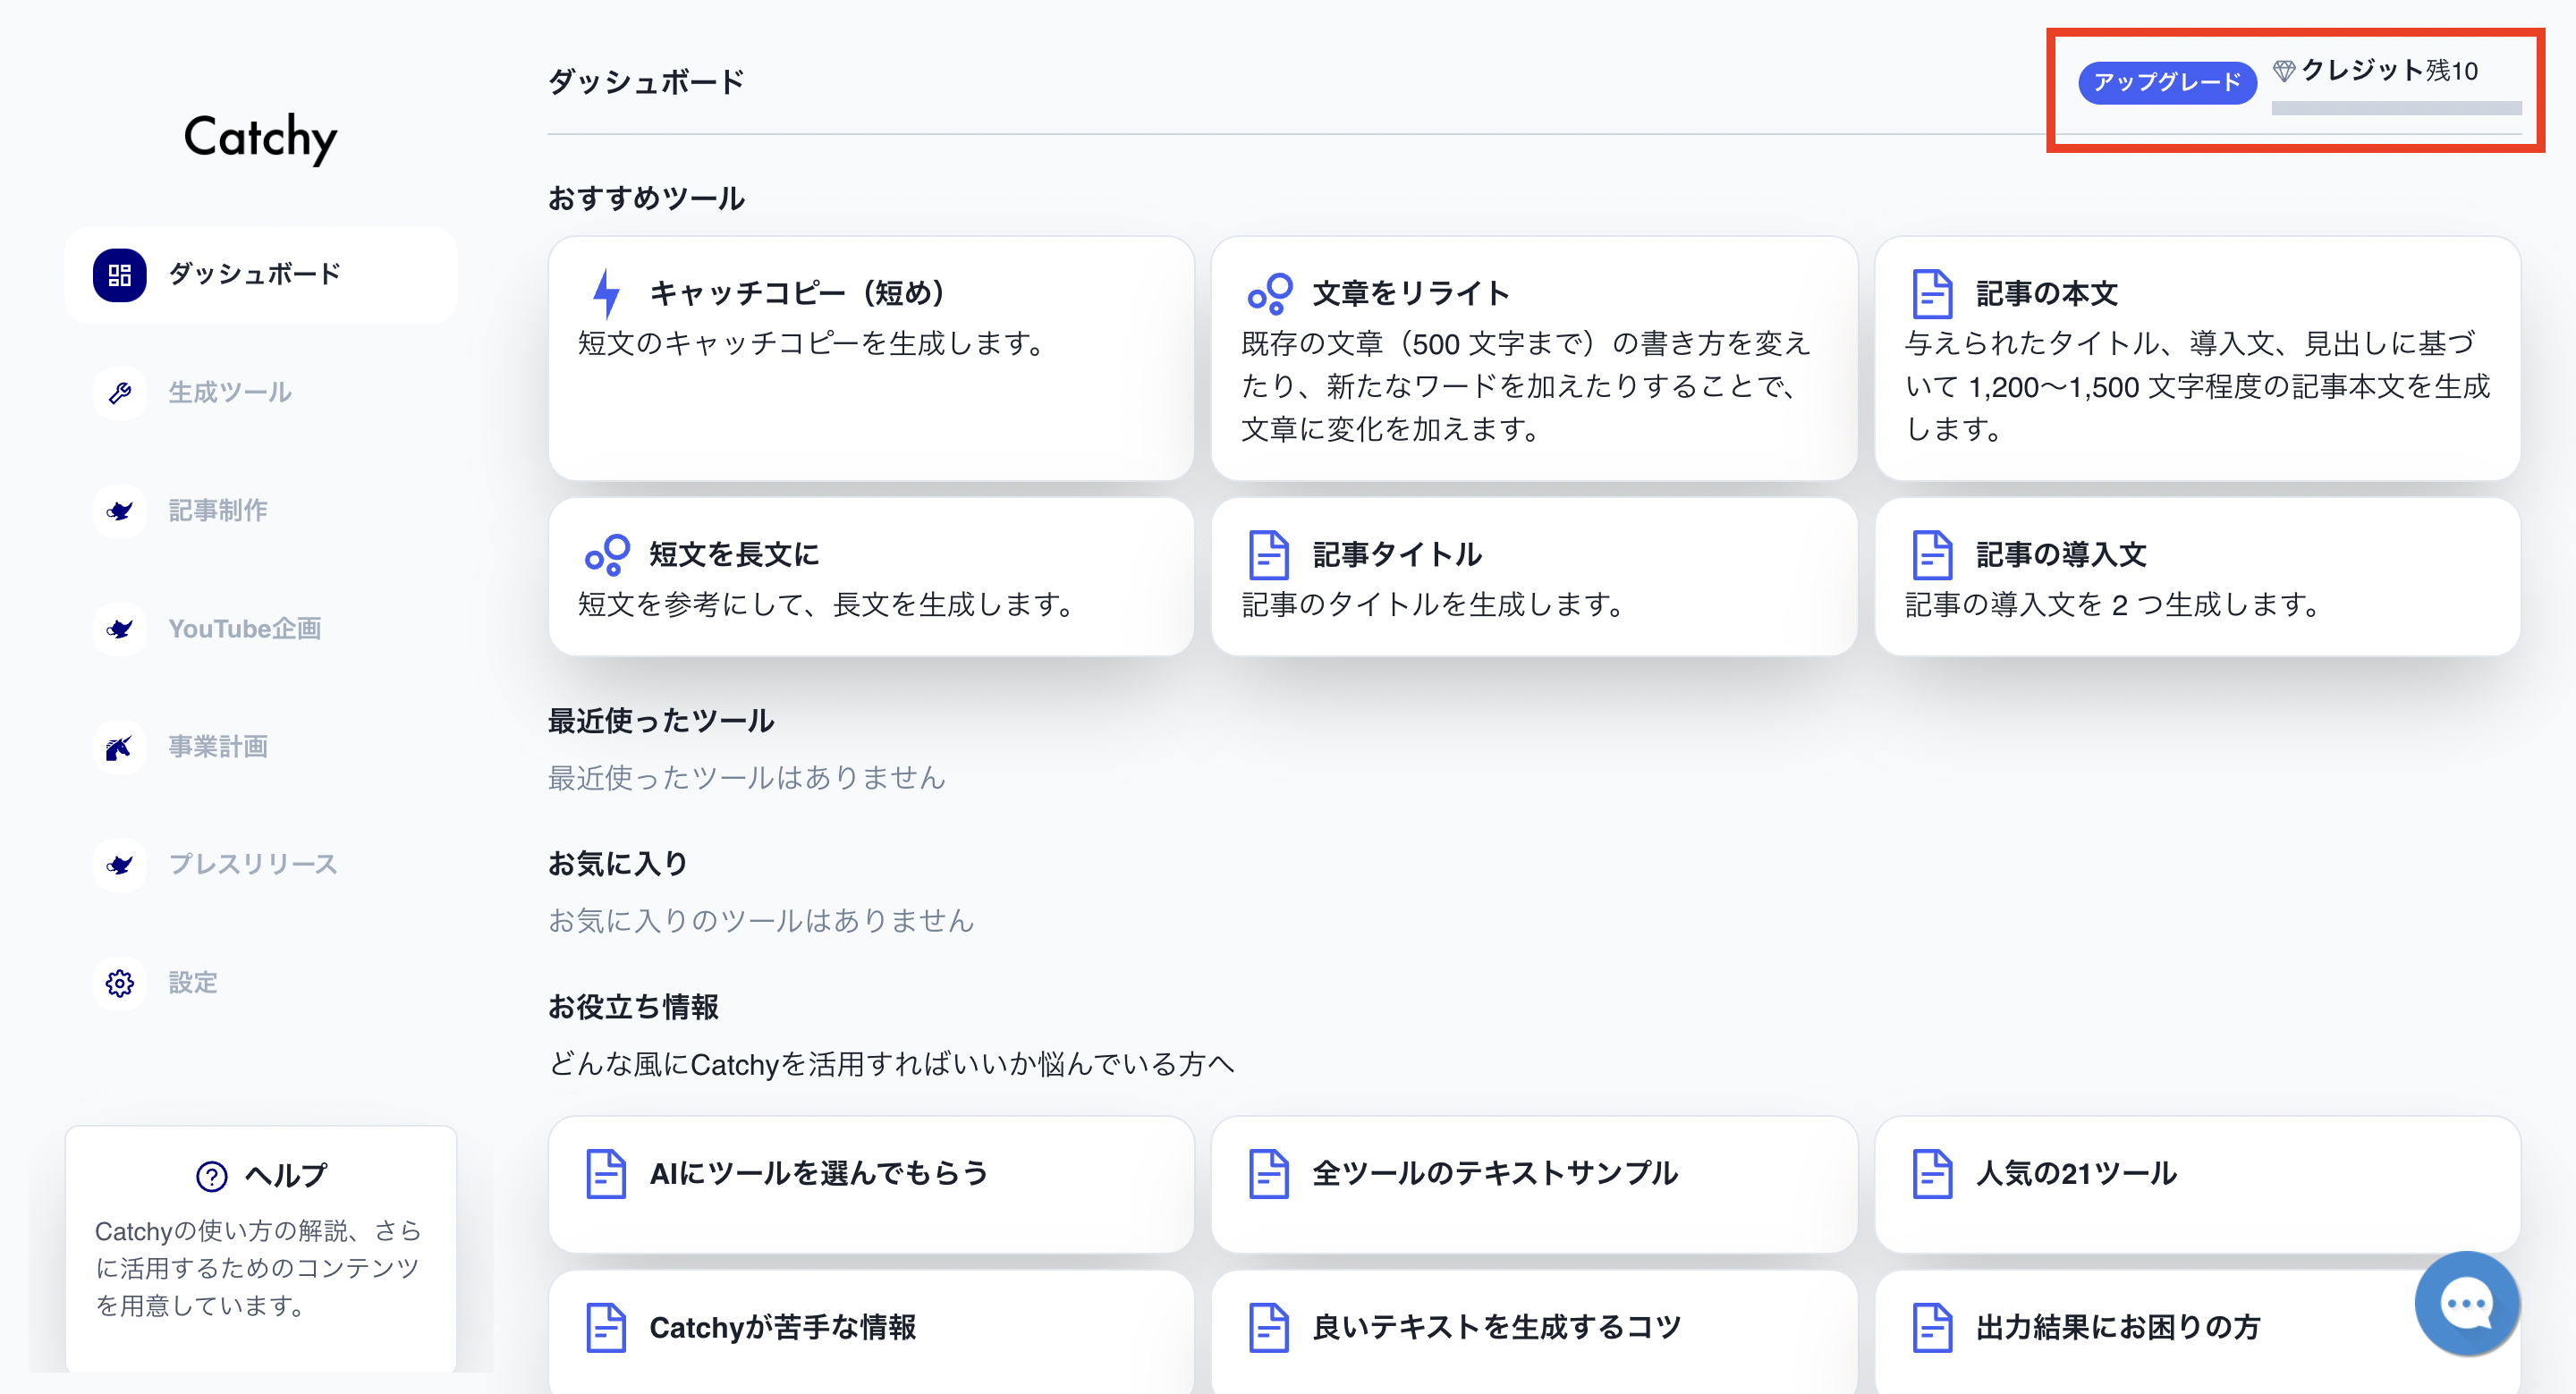Select YouTube企画 in sidebar
Image resolution: width=2576 pixels, height=1394 pixels.
(261, 629)
